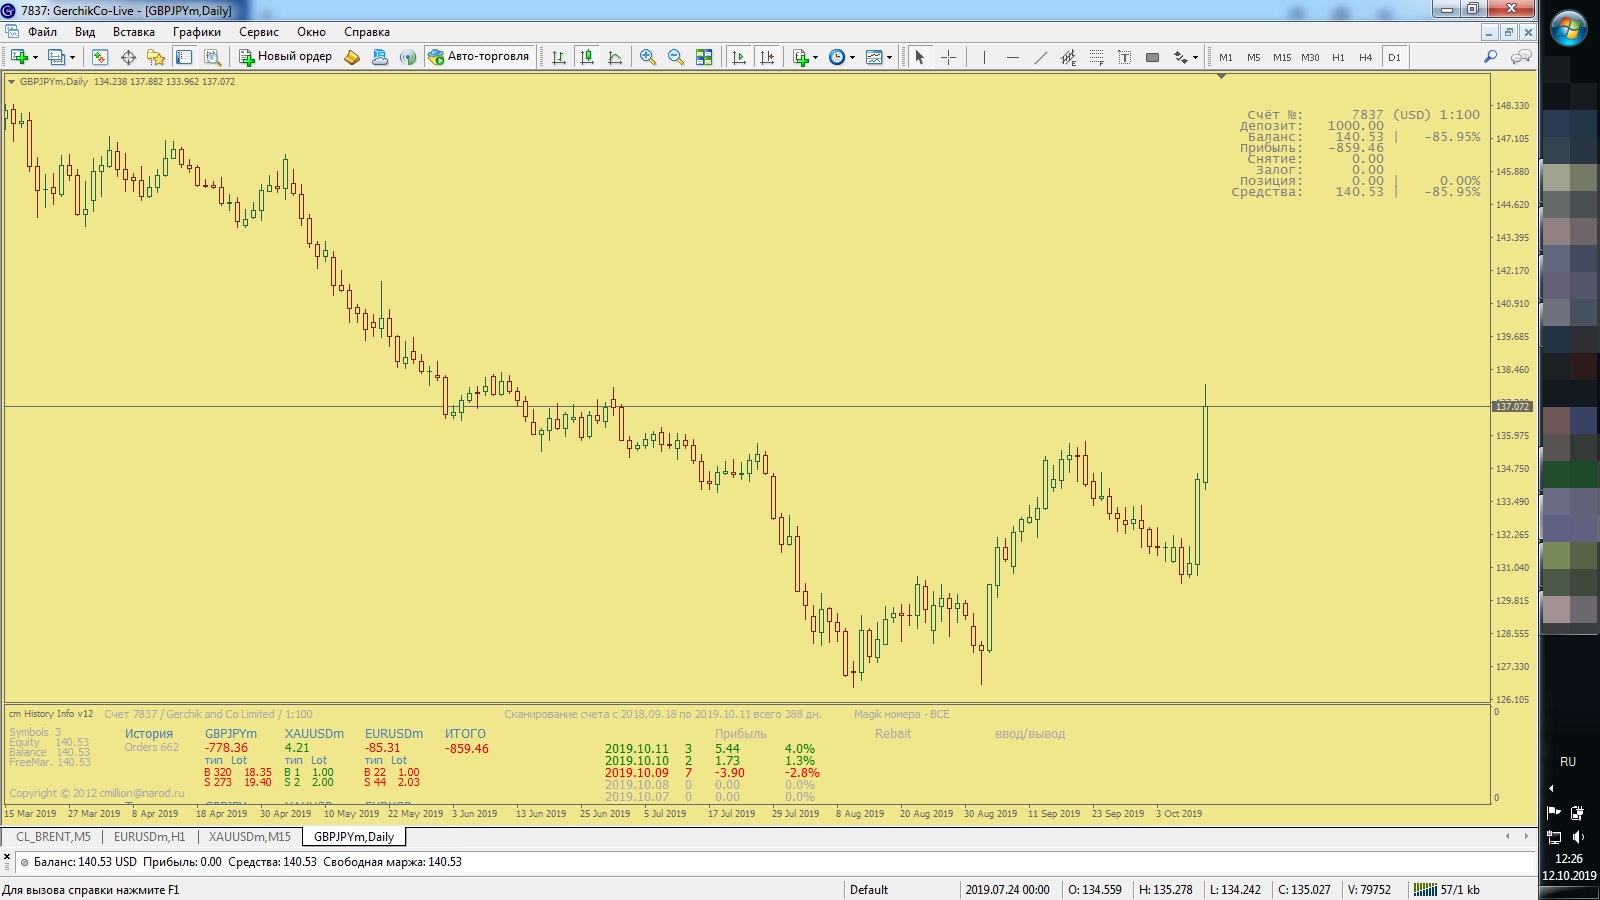1600x900 pixels.
Task: Open the Windows Start button
Action: [1568, 28]
